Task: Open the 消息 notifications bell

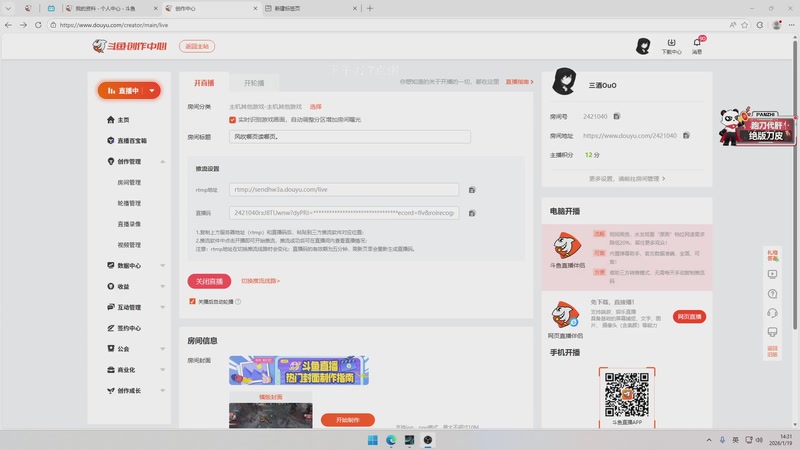Action: coord(697,45)
